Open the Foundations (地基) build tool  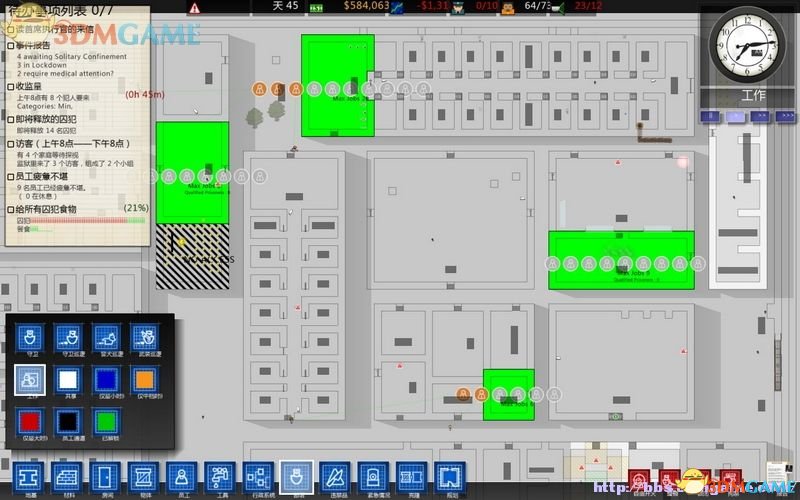tap(29, 478)
